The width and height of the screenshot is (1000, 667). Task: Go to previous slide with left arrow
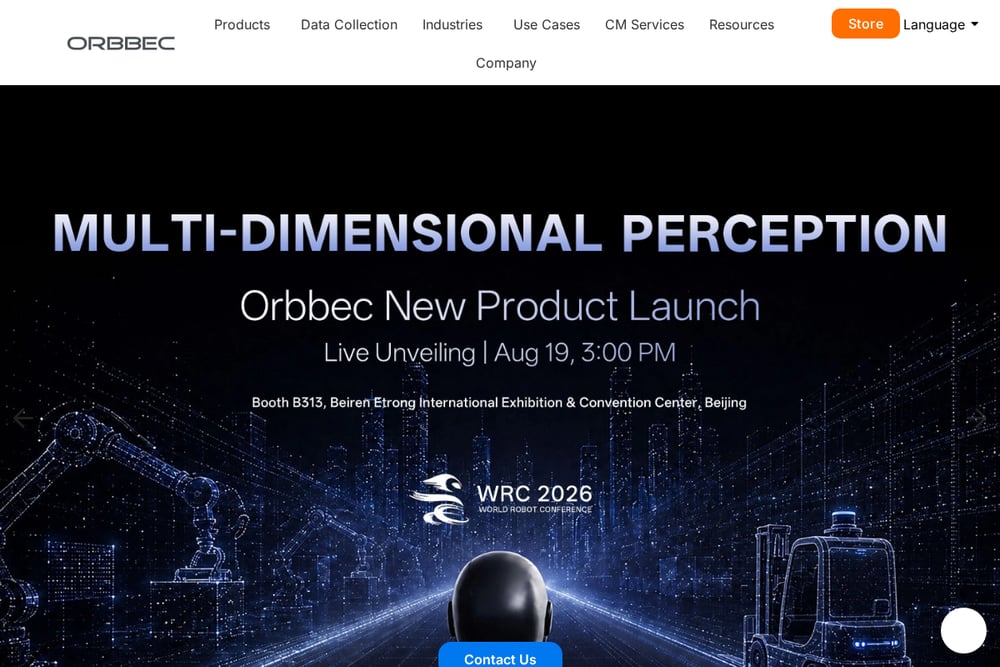[22, 418]
